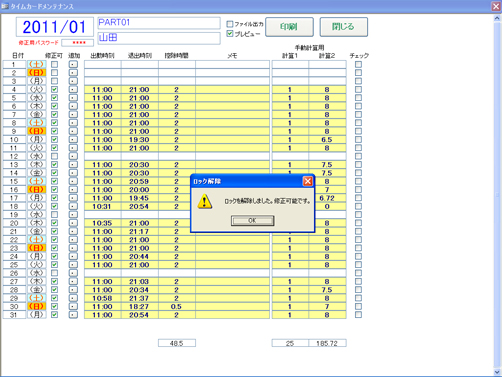Click the app icon in title bar
Viewport: 502px width, 377px height.
click(x=5, y=6)
